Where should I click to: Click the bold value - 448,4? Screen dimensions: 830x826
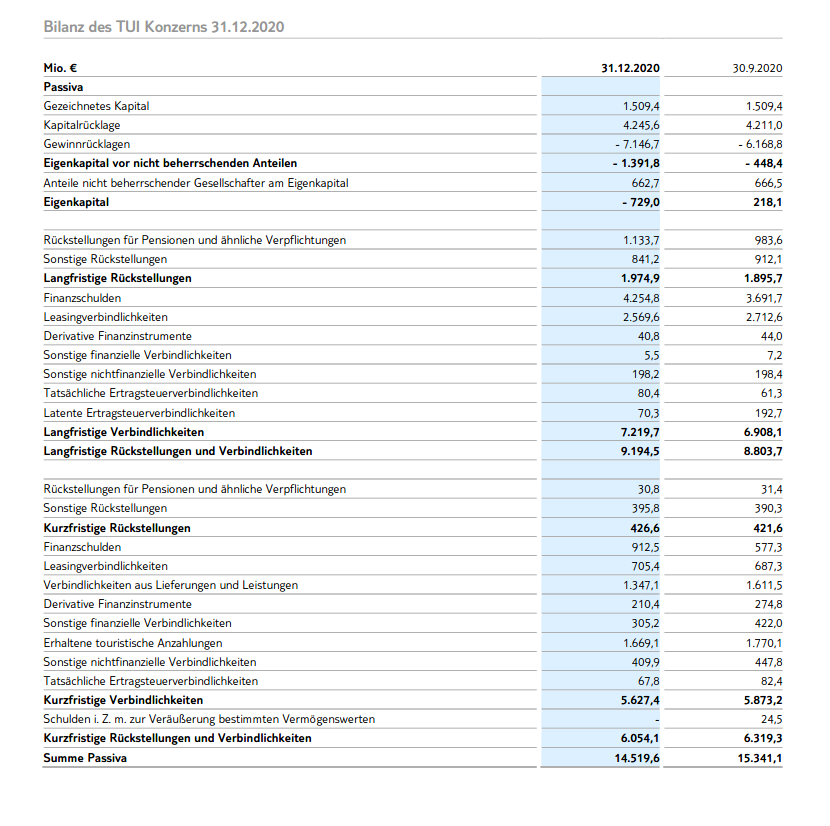pos(764,163)
